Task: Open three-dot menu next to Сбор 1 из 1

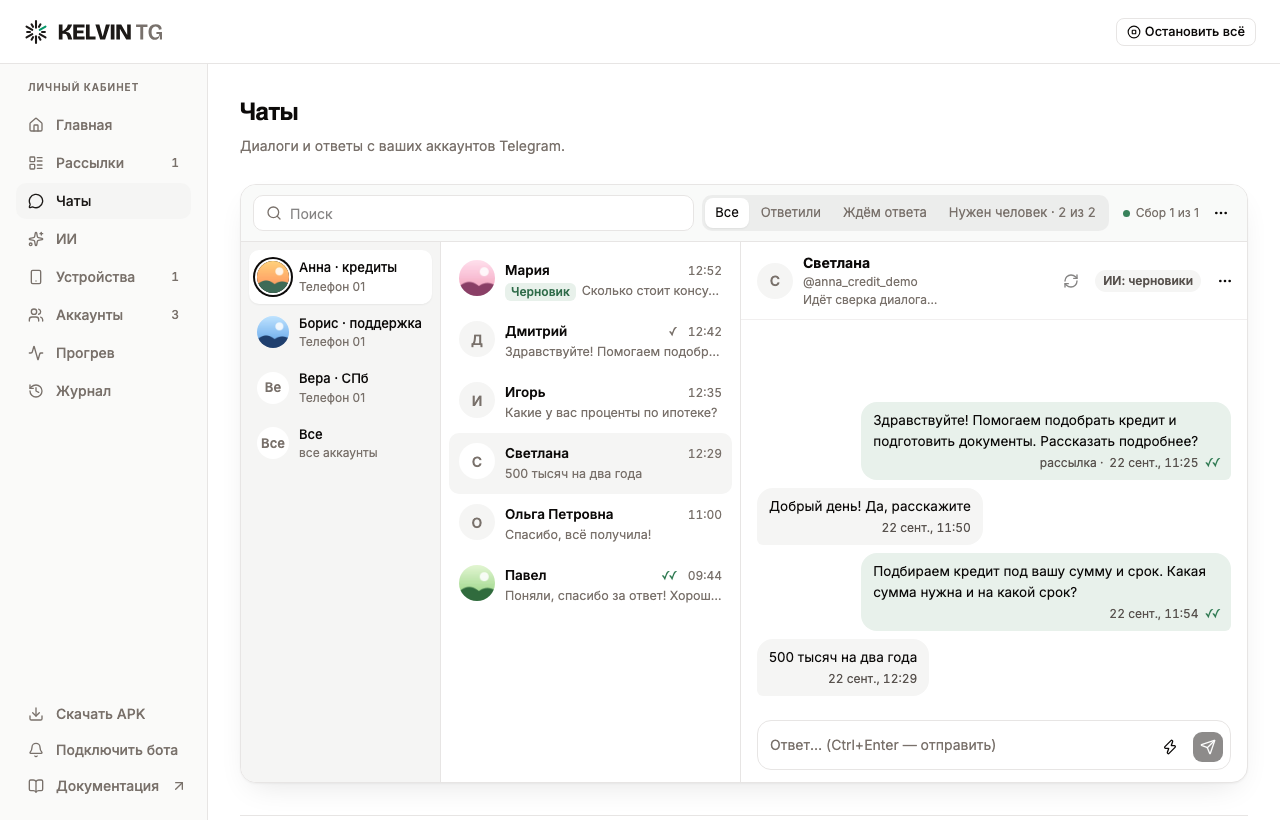Action: point(1221,213)
